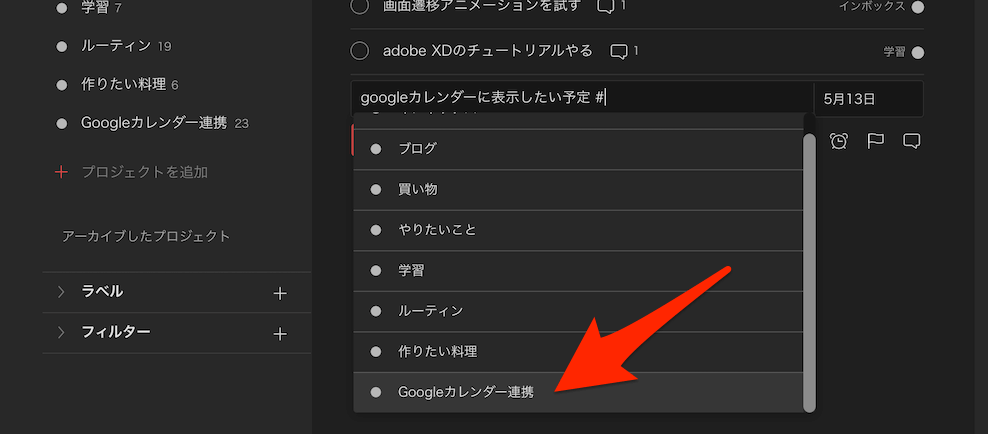Click plus icon next to フィルター
The width and height of the screenshot is (988, 434).
click(x=280, y=333)
